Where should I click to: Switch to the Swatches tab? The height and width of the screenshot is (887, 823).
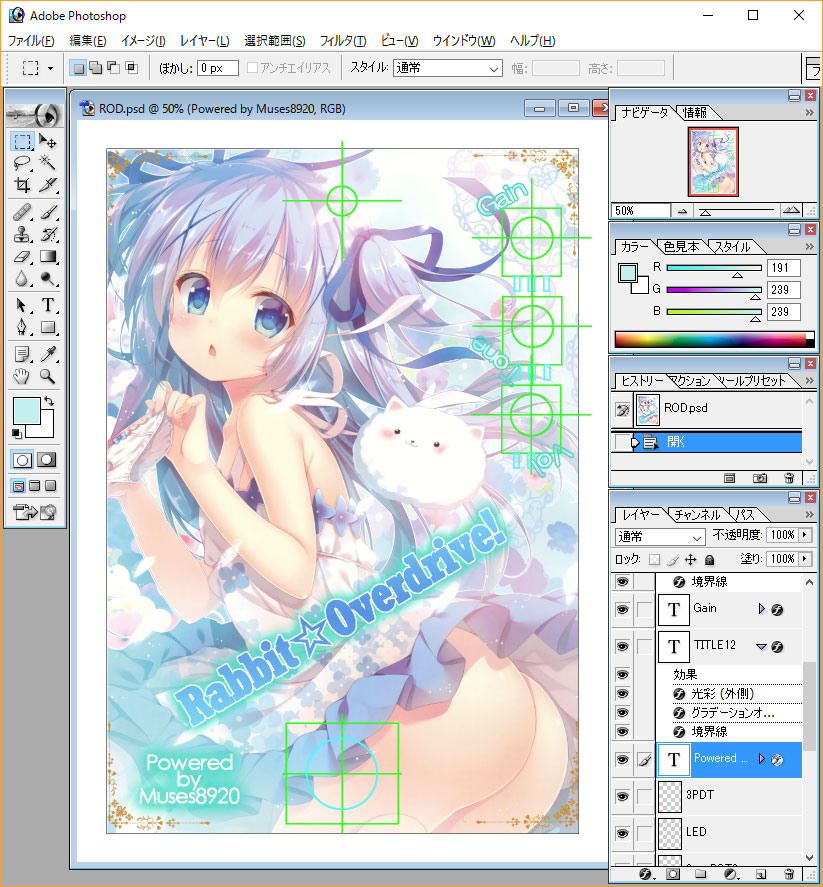(681, 247)
